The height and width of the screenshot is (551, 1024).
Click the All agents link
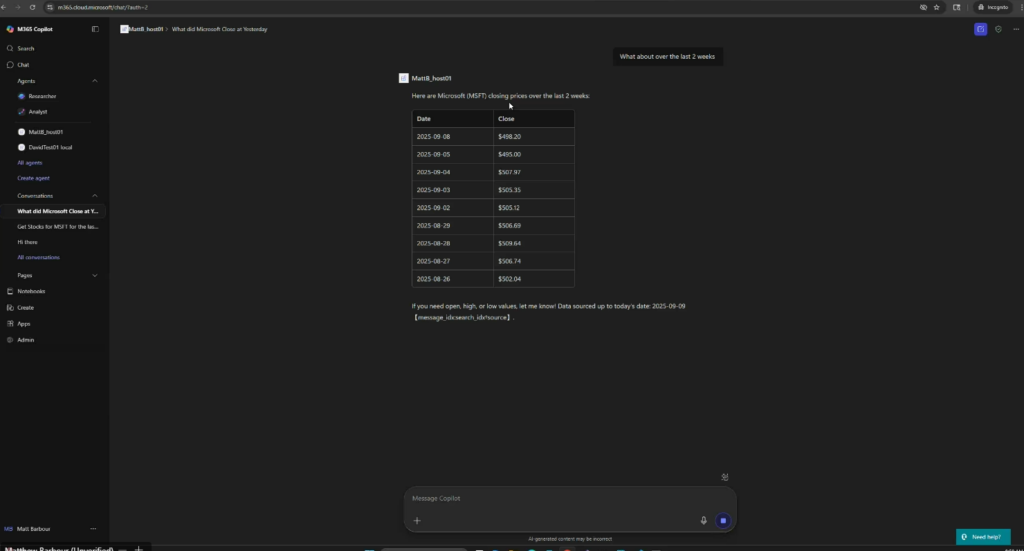[29, 163]
